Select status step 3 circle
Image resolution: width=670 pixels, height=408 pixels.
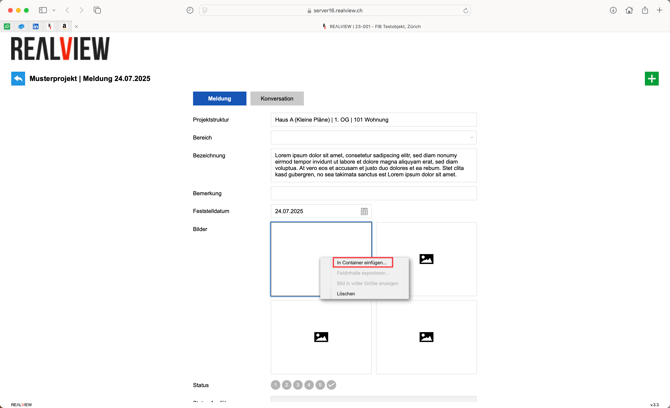pos(298,385)
